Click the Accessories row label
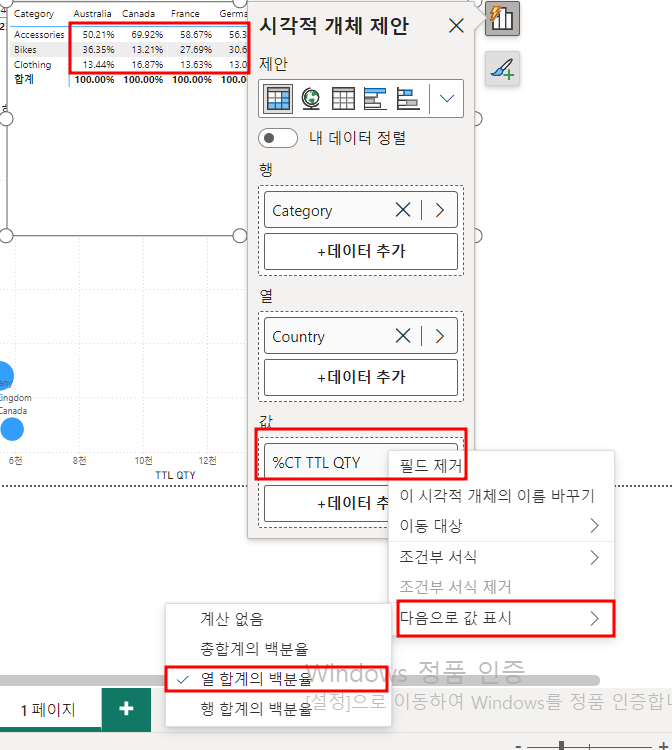 (39, 34)
